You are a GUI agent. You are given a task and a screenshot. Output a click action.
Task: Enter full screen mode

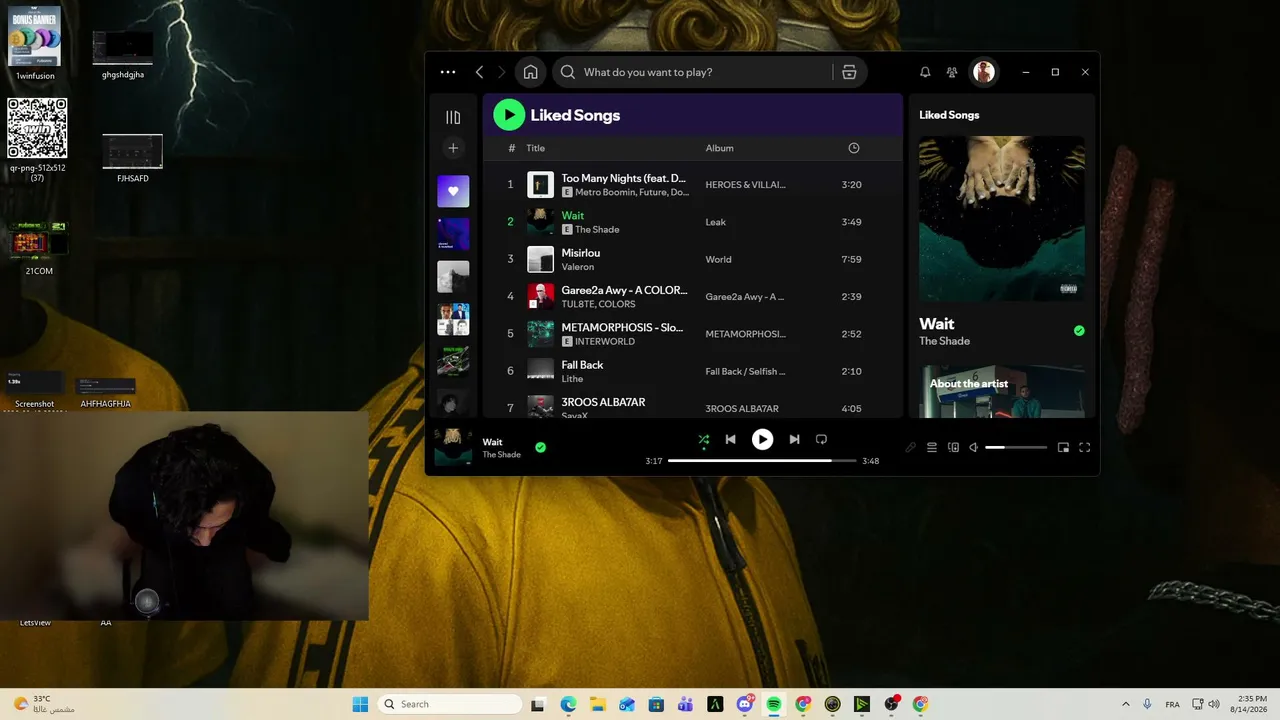[x=1084, y=447]
